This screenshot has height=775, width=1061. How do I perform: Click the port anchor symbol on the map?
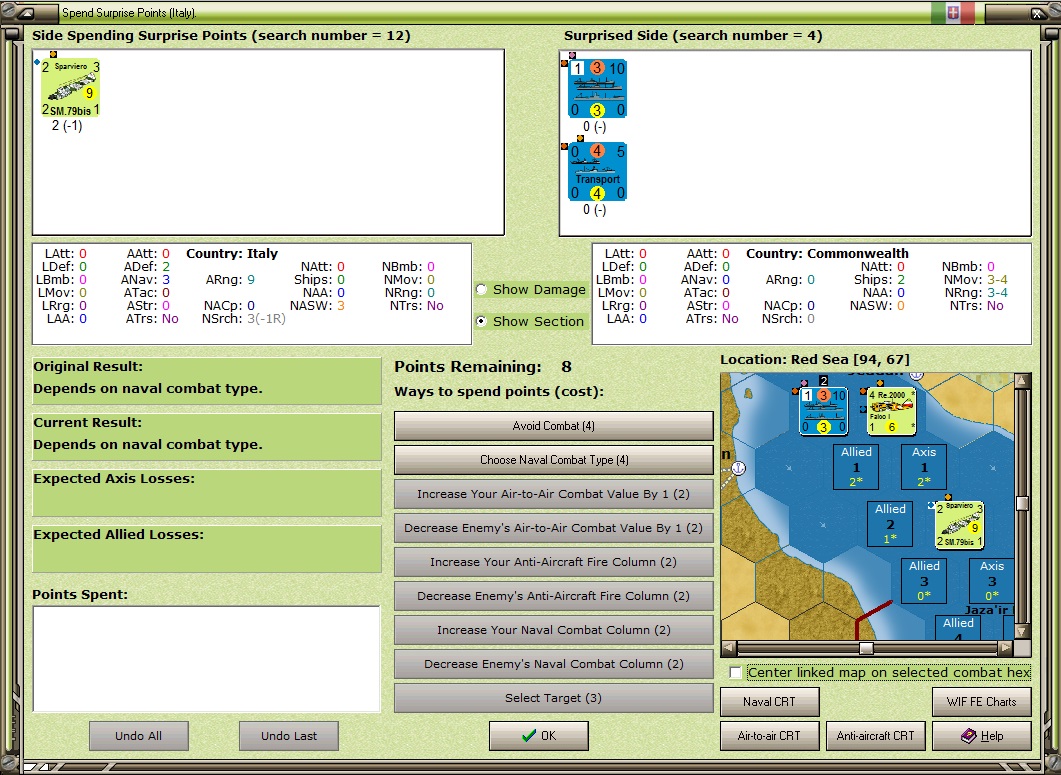click(739, 468)
